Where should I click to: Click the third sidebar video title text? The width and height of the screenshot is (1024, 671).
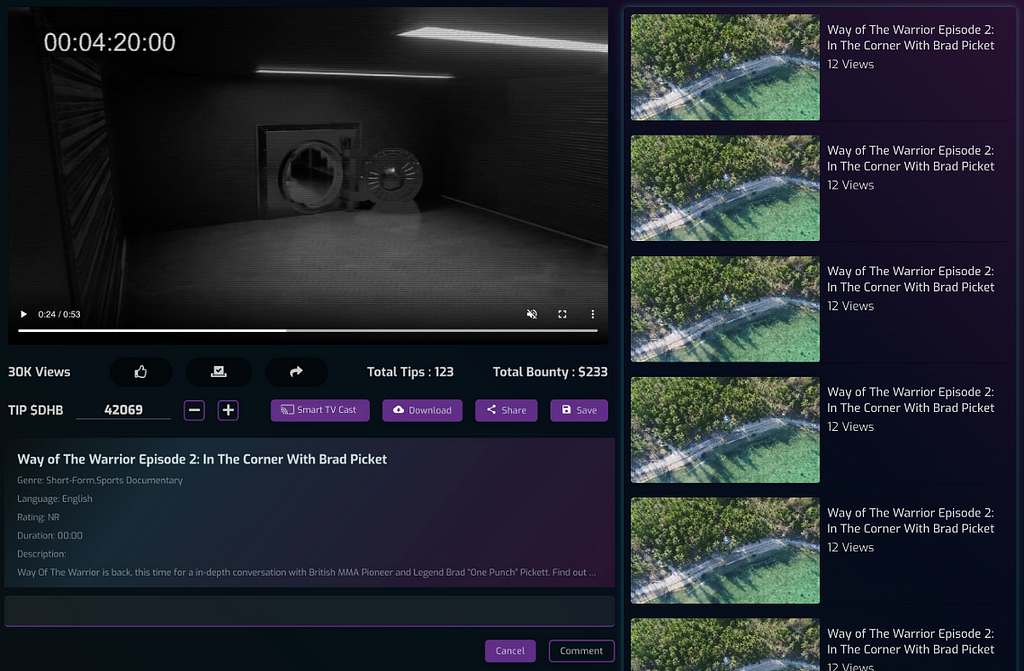click(x=910, y=280)
